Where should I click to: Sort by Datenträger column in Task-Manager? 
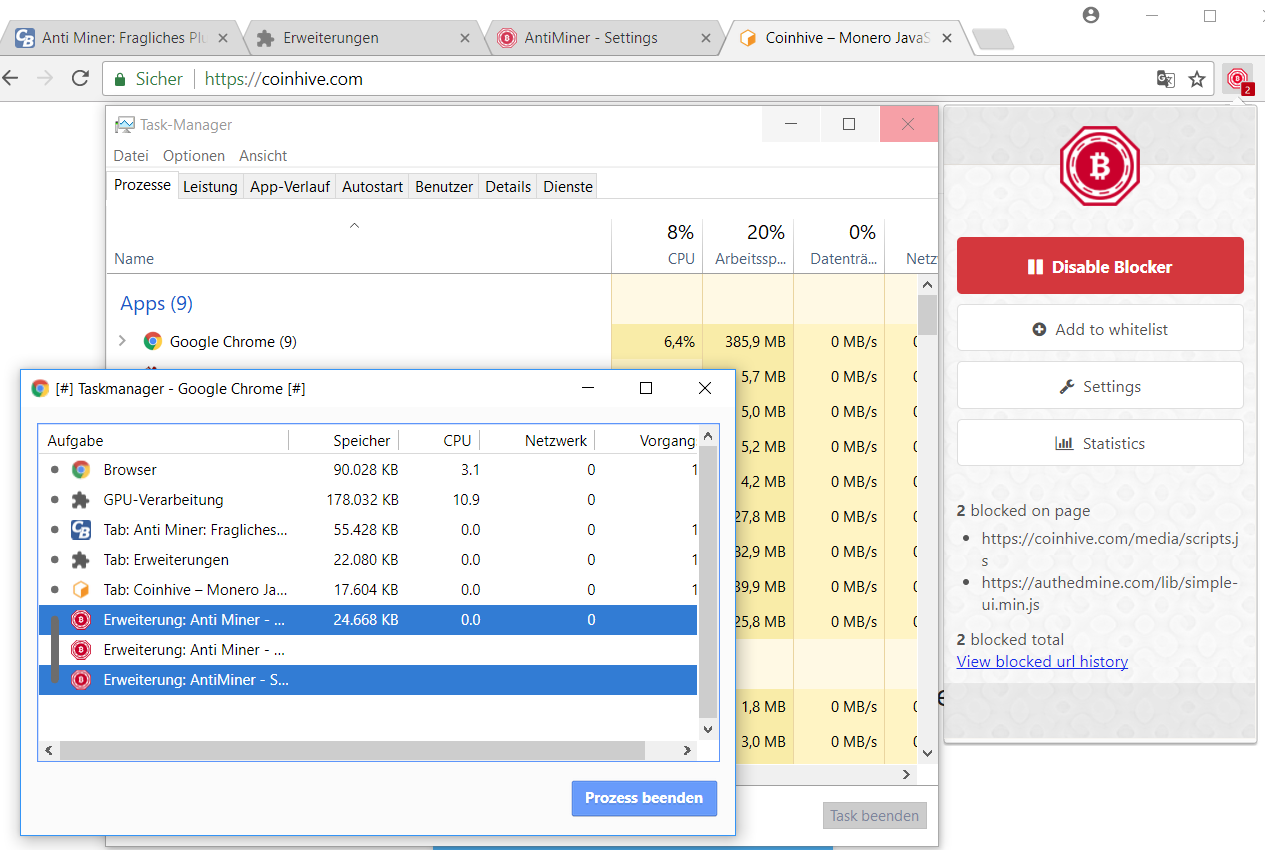[839, 245]
